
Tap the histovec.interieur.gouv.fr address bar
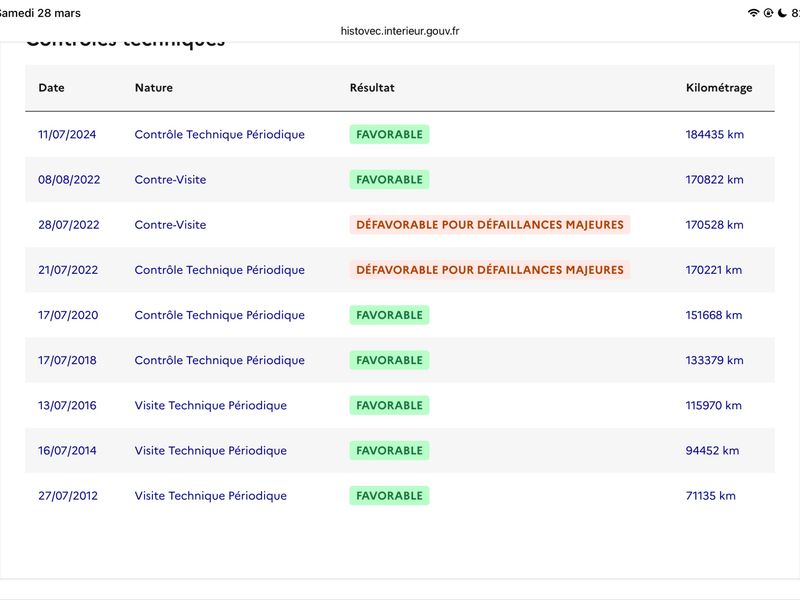tap(400, 31)
